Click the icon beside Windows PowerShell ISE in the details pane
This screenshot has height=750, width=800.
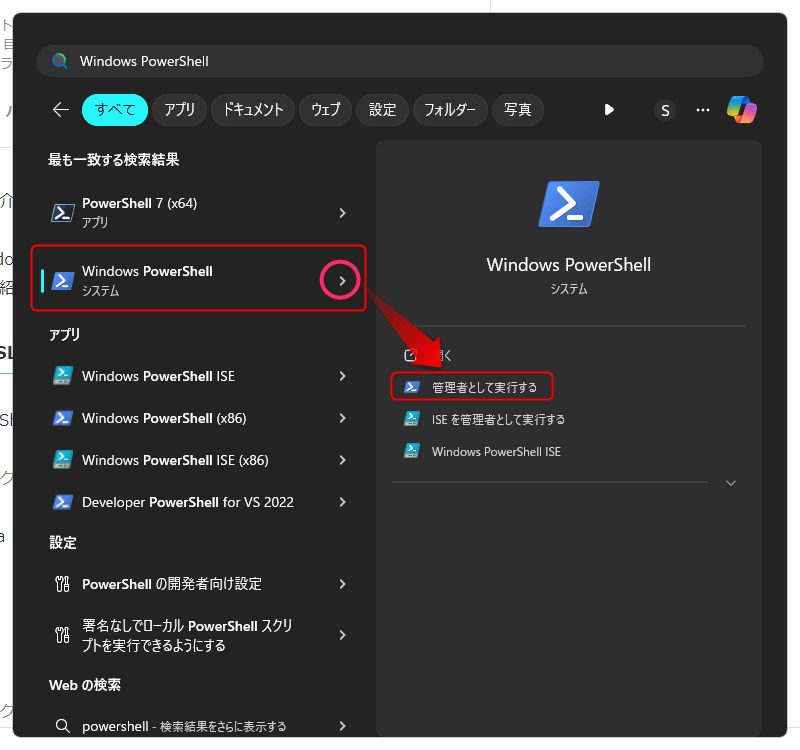coord(412,451)
